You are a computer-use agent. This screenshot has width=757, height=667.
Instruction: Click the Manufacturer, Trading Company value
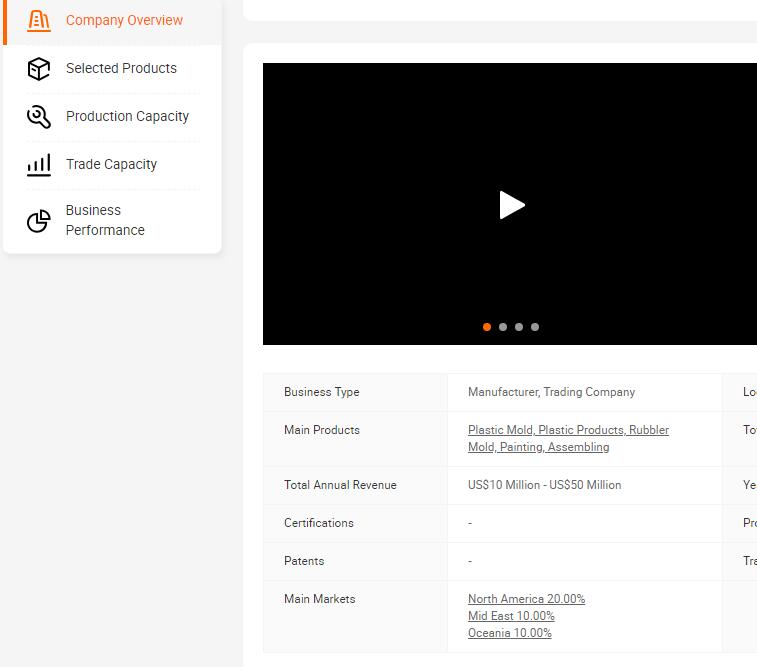coord(551,392)
